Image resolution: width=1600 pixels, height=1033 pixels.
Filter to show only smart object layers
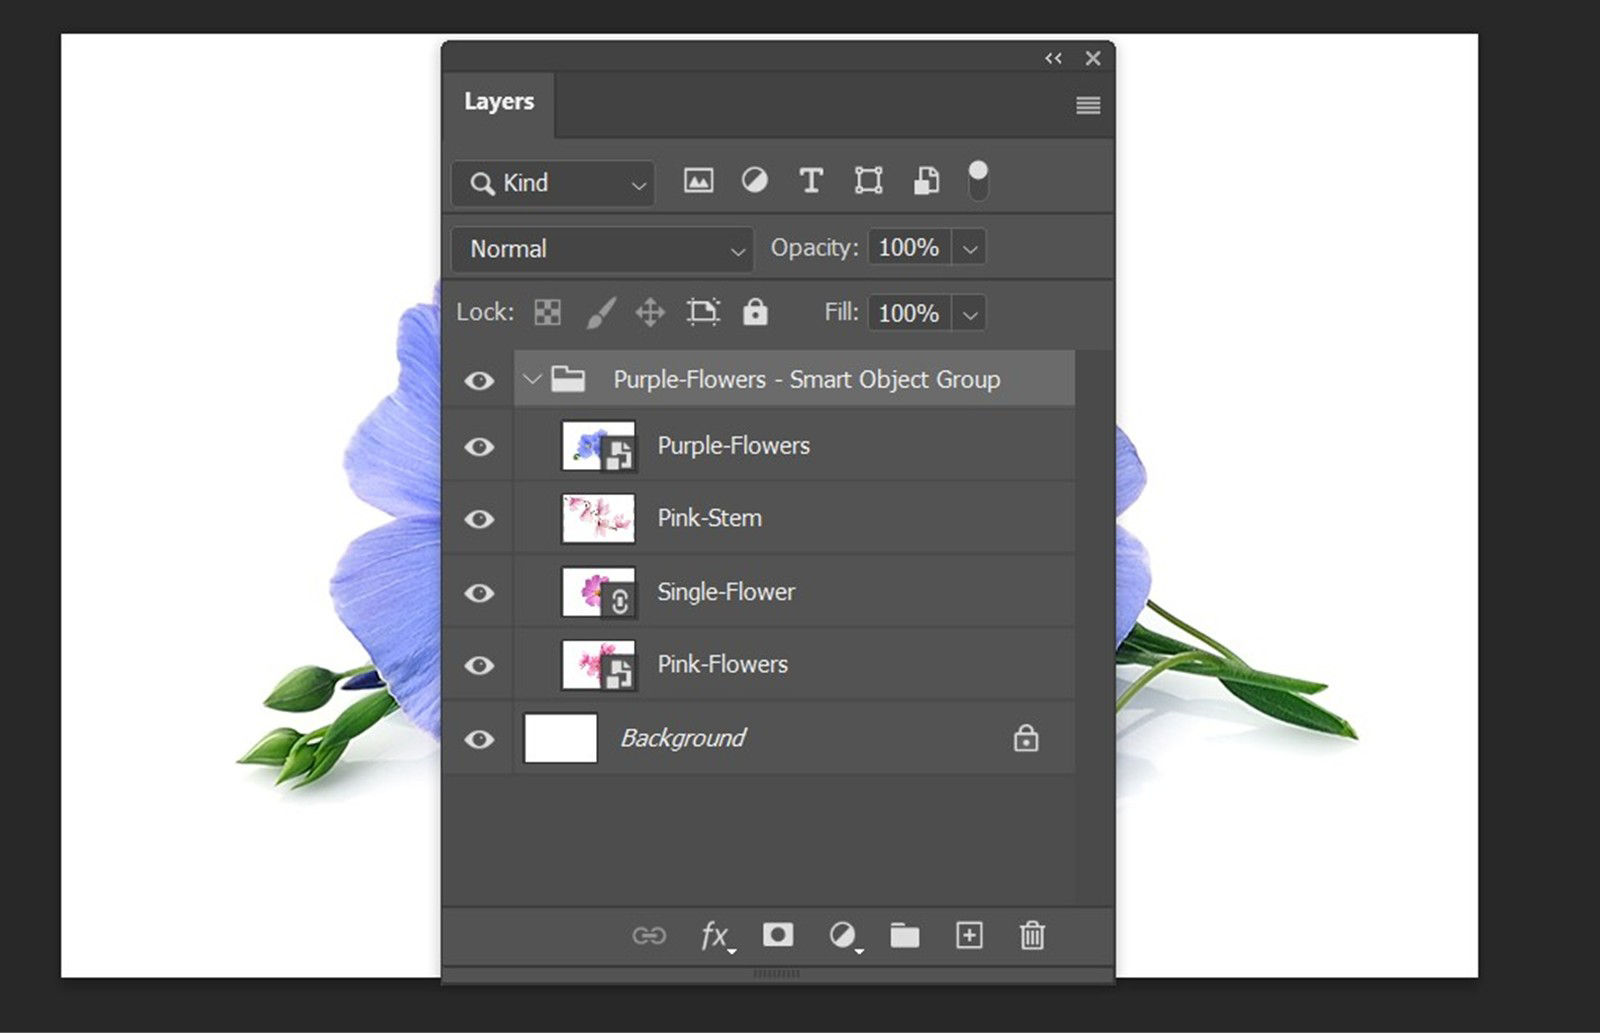925,181
